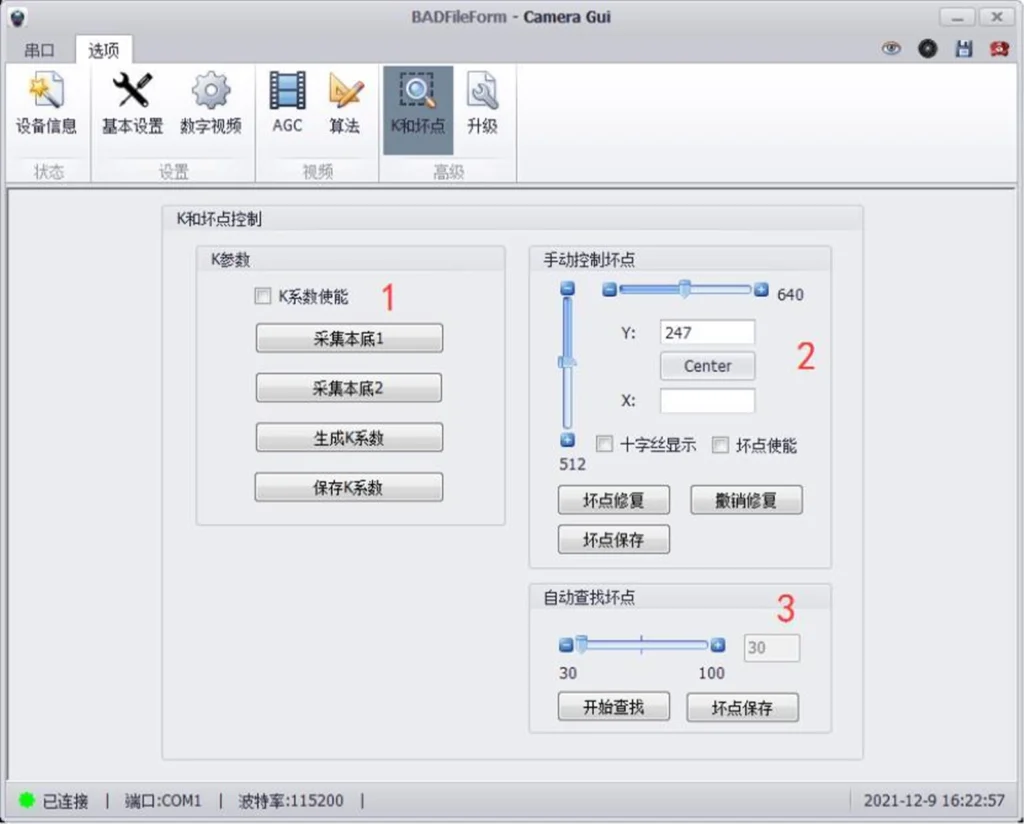Click the AGC film-strip icon
Viewport: 1024px width, 824px height.
(x=287, y=100)
